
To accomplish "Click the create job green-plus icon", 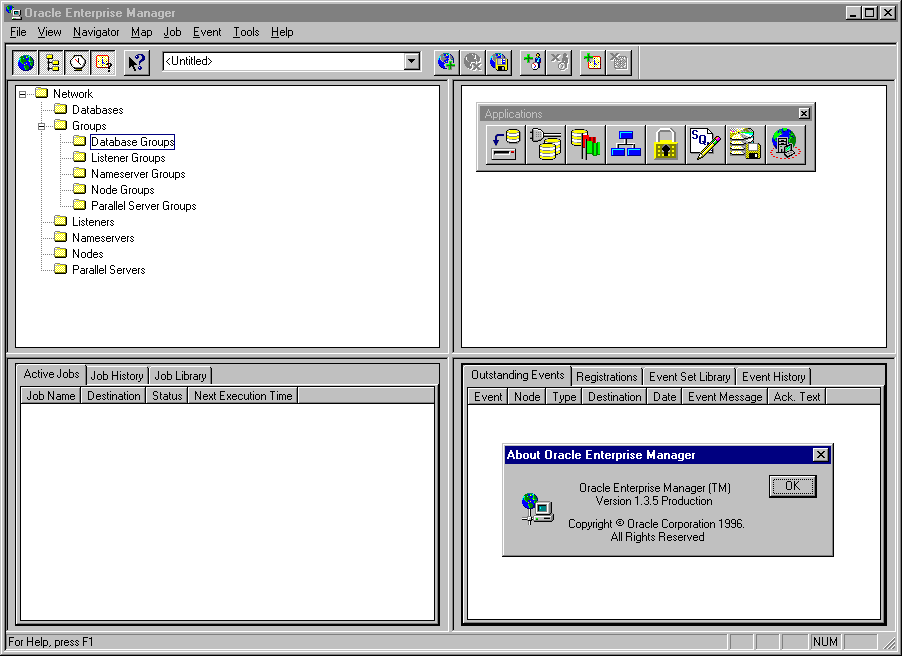I will (x=533, y=62).
